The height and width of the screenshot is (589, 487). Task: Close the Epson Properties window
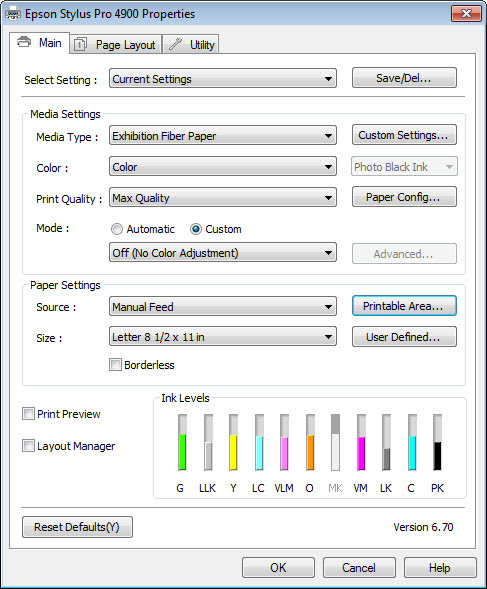[x=466, y=14]
